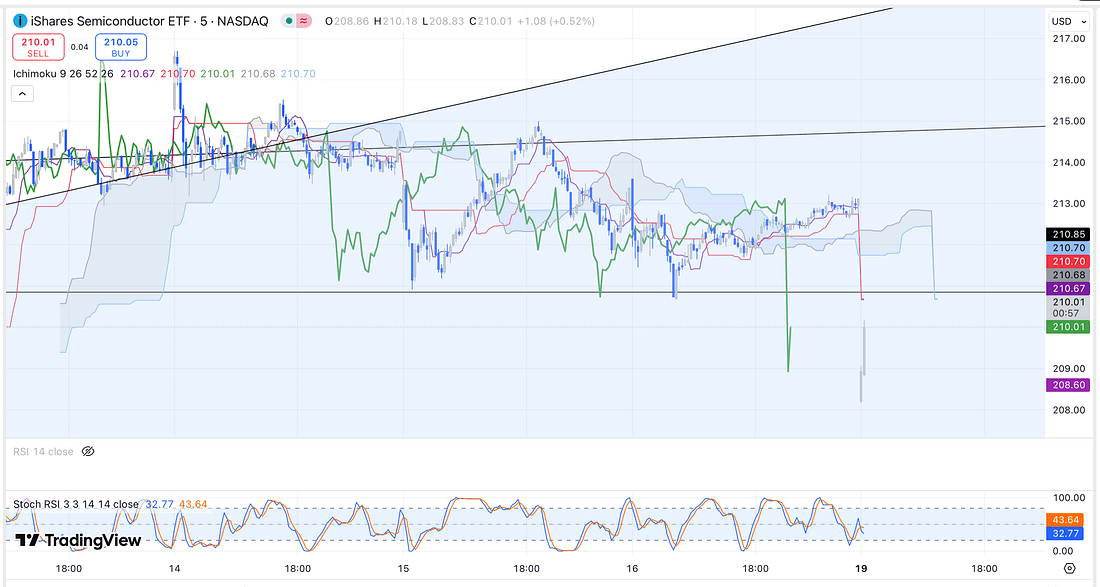The width and height of the screenshot is (1100, 587).
Task: Select the Ichimoku 9 26 52 26 legend
Action: (x=63, y=73)
